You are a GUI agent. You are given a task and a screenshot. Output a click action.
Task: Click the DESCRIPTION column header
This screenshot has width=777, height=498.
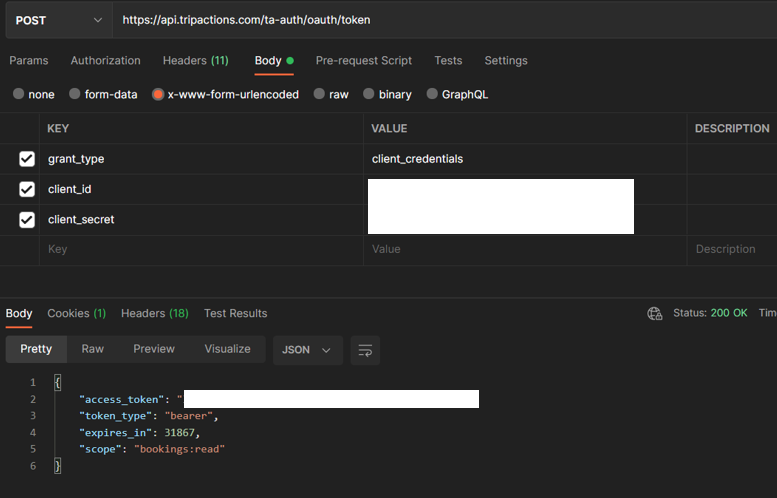point(732,129)
